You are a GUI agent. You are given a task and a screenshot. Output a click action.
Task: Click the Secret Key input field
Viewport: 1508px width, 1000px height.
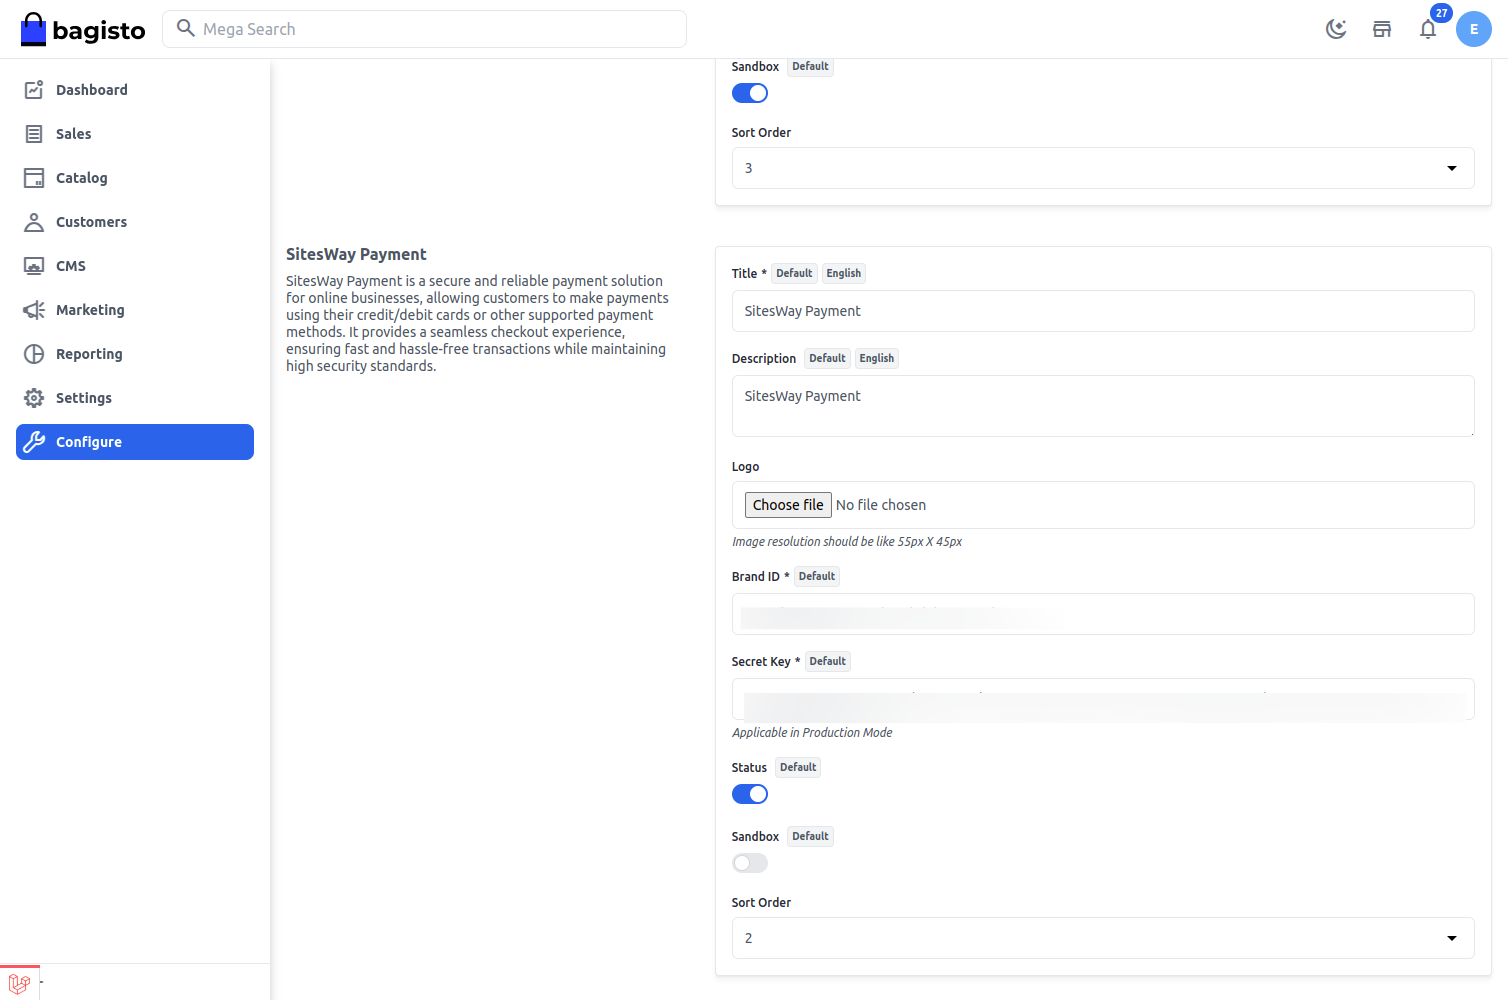(1103, 699)
